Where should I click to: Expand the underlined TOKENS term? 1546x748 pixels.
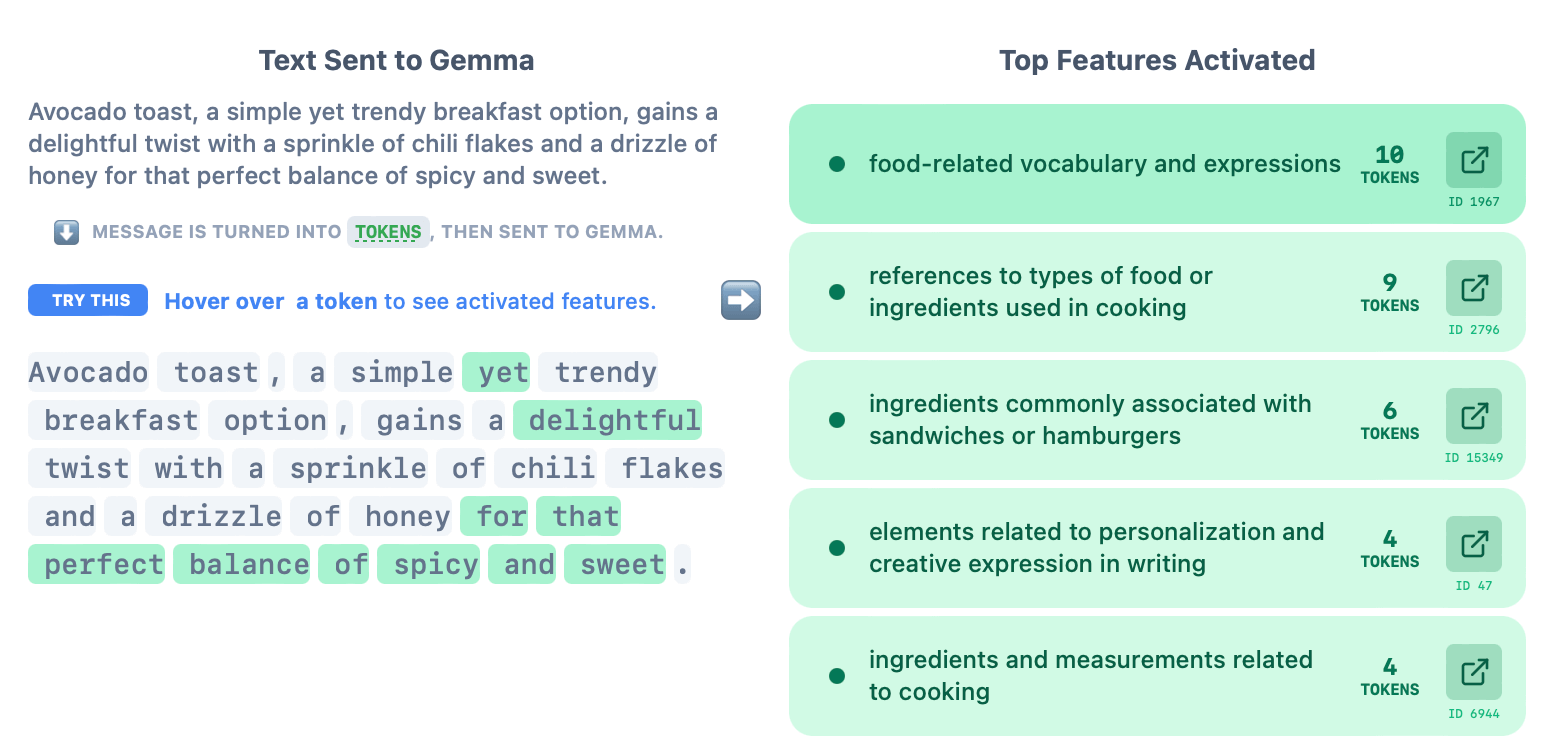(388, 231)
